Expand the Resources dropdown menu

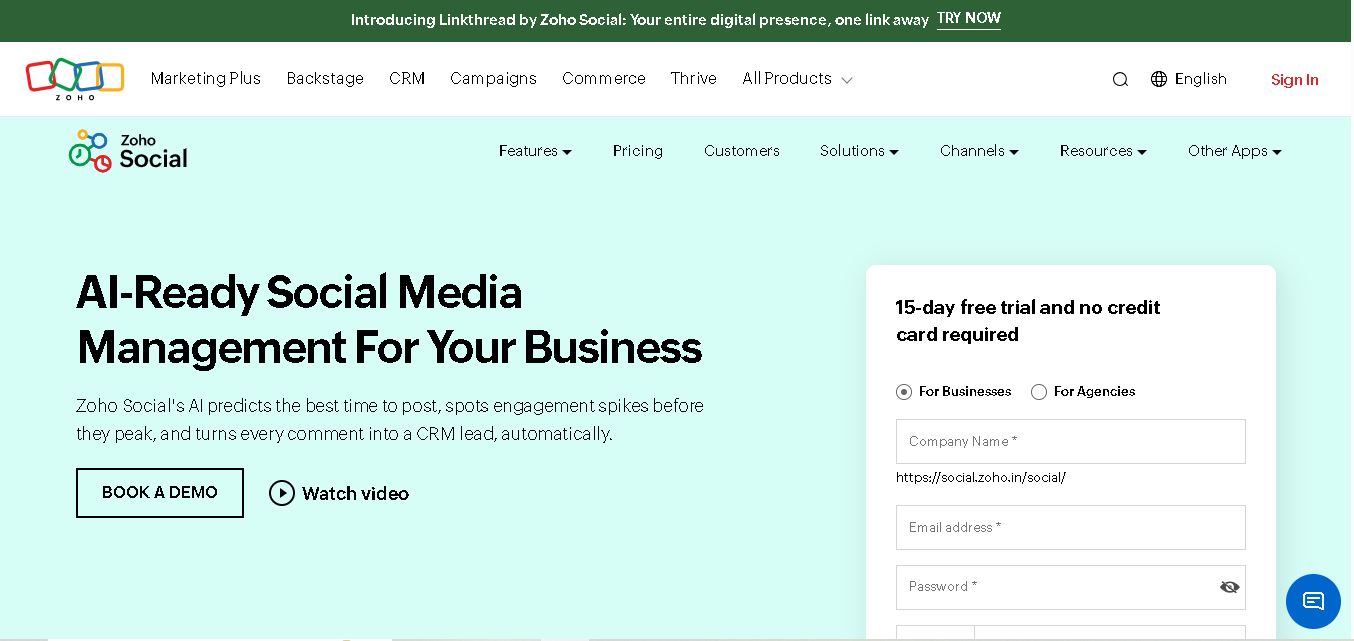coord(1103,151)
